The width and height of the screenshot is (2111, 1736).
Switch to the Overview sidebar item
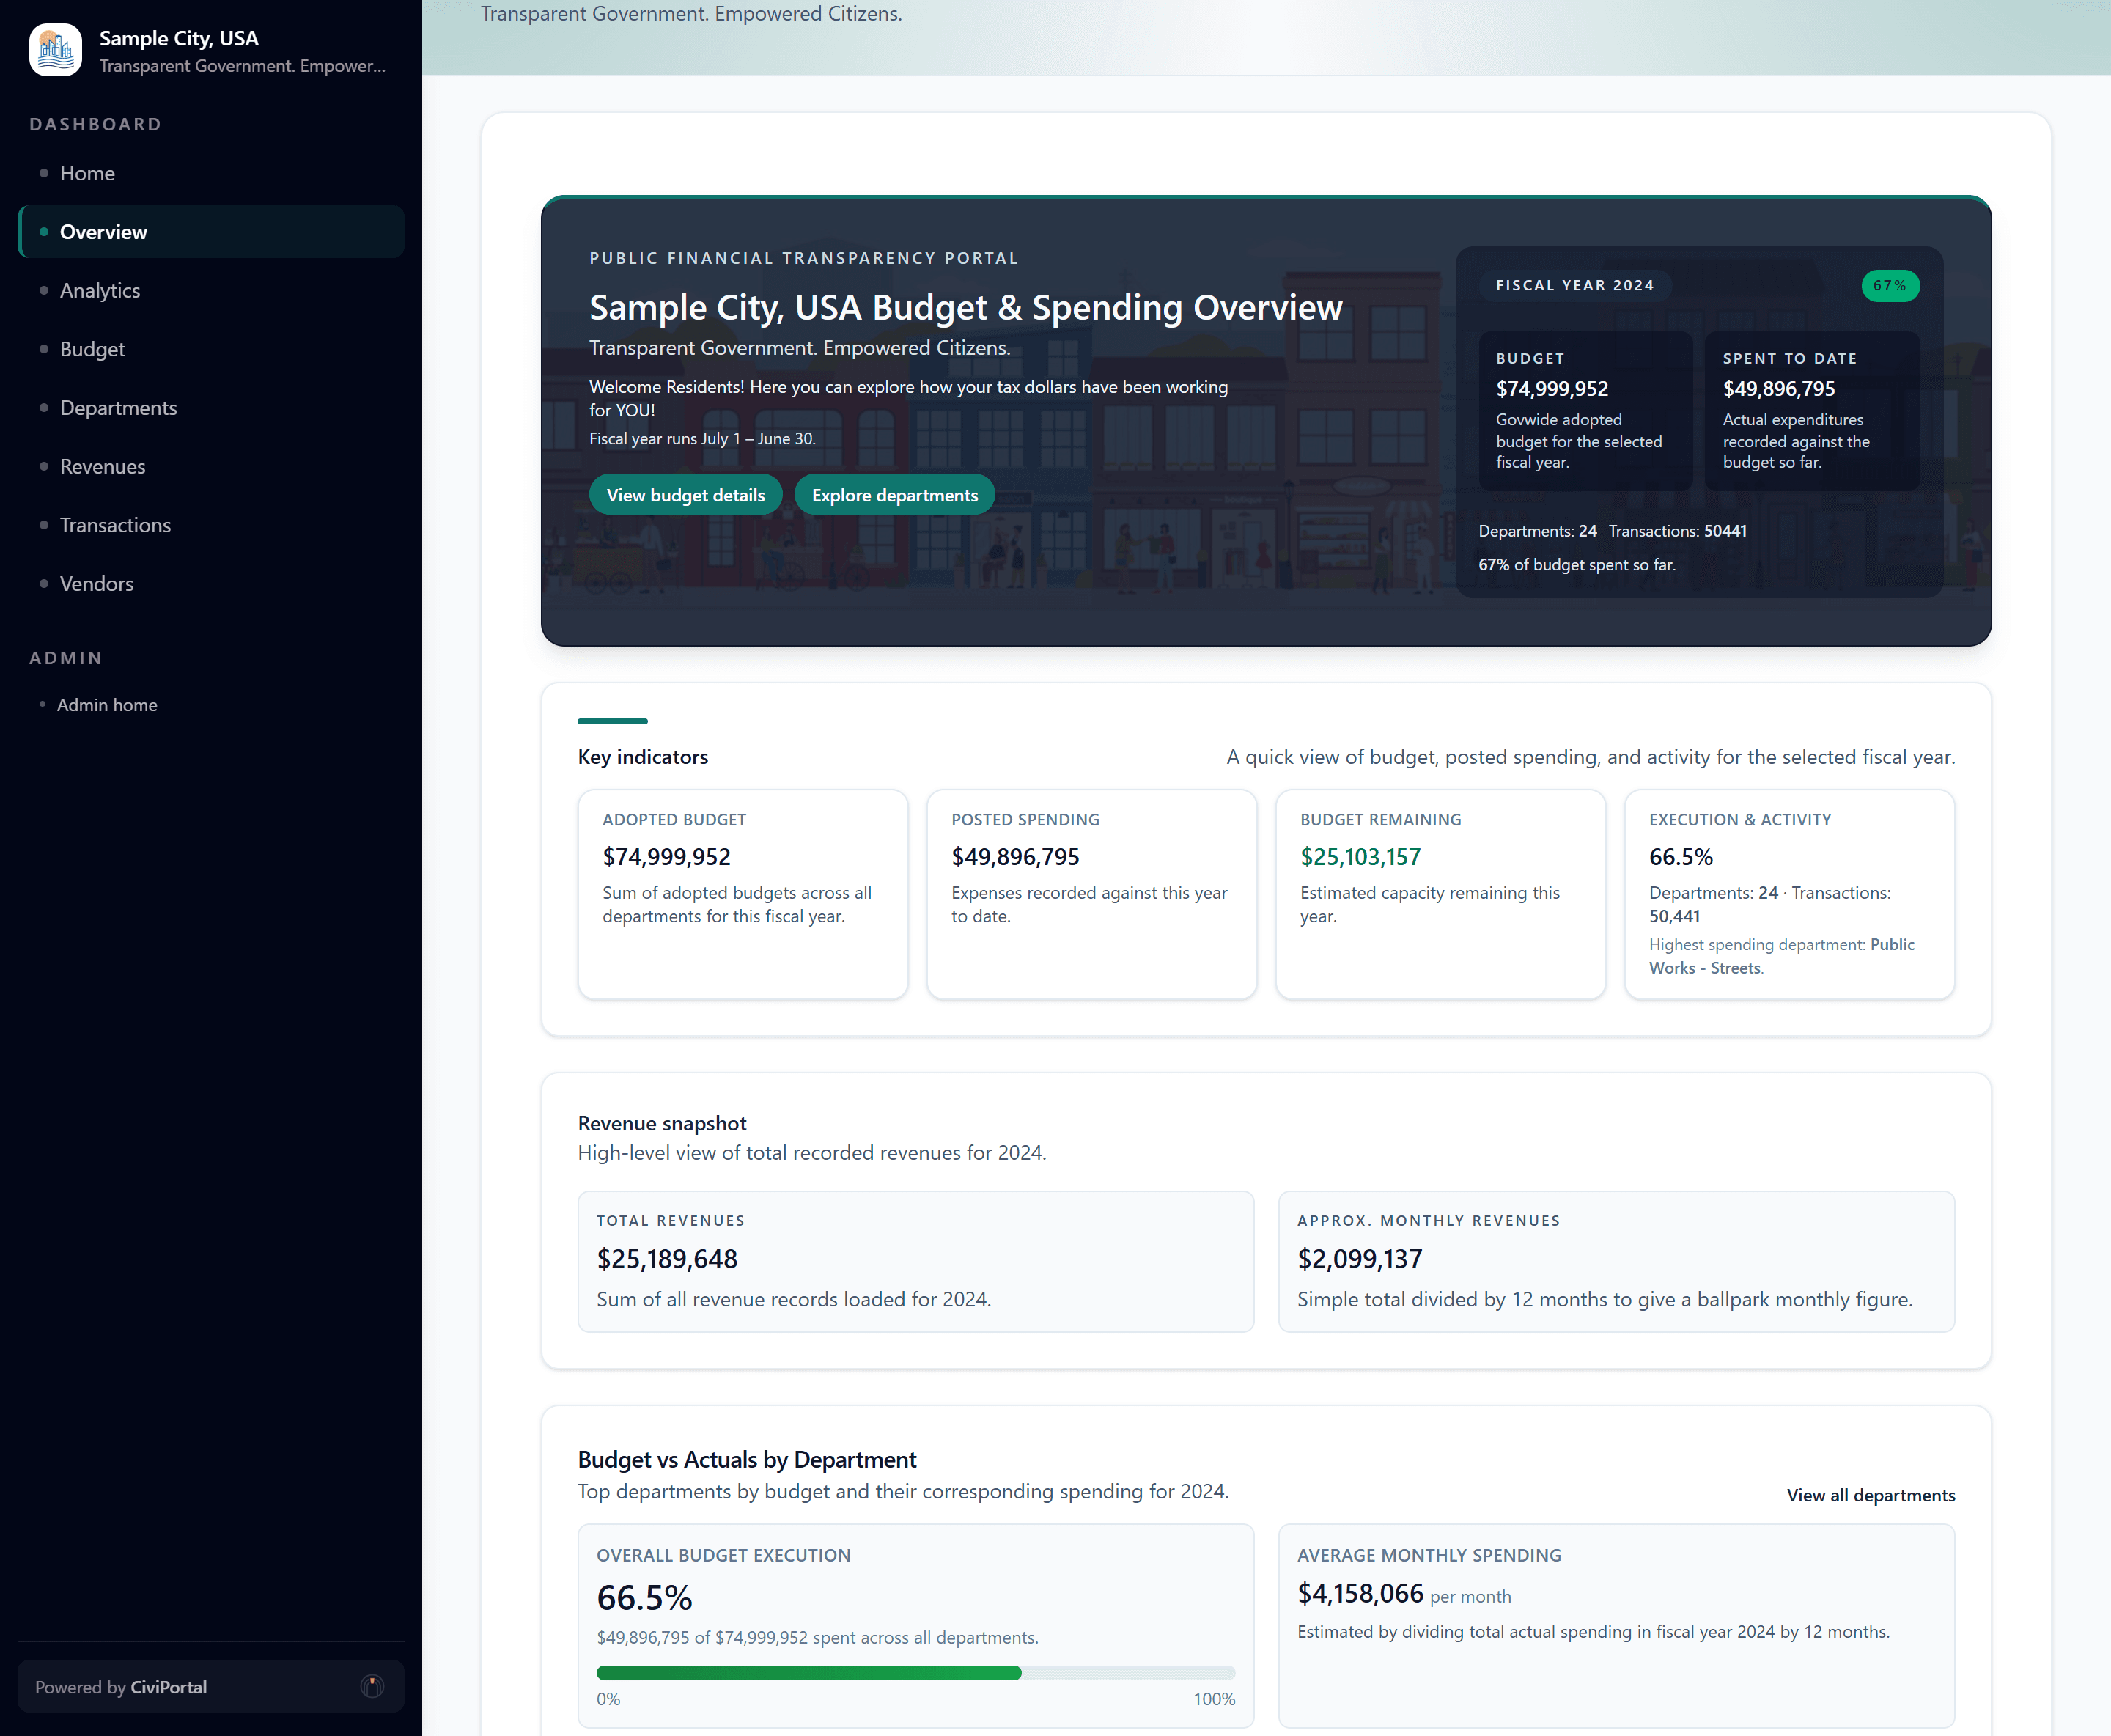(104, 231)
